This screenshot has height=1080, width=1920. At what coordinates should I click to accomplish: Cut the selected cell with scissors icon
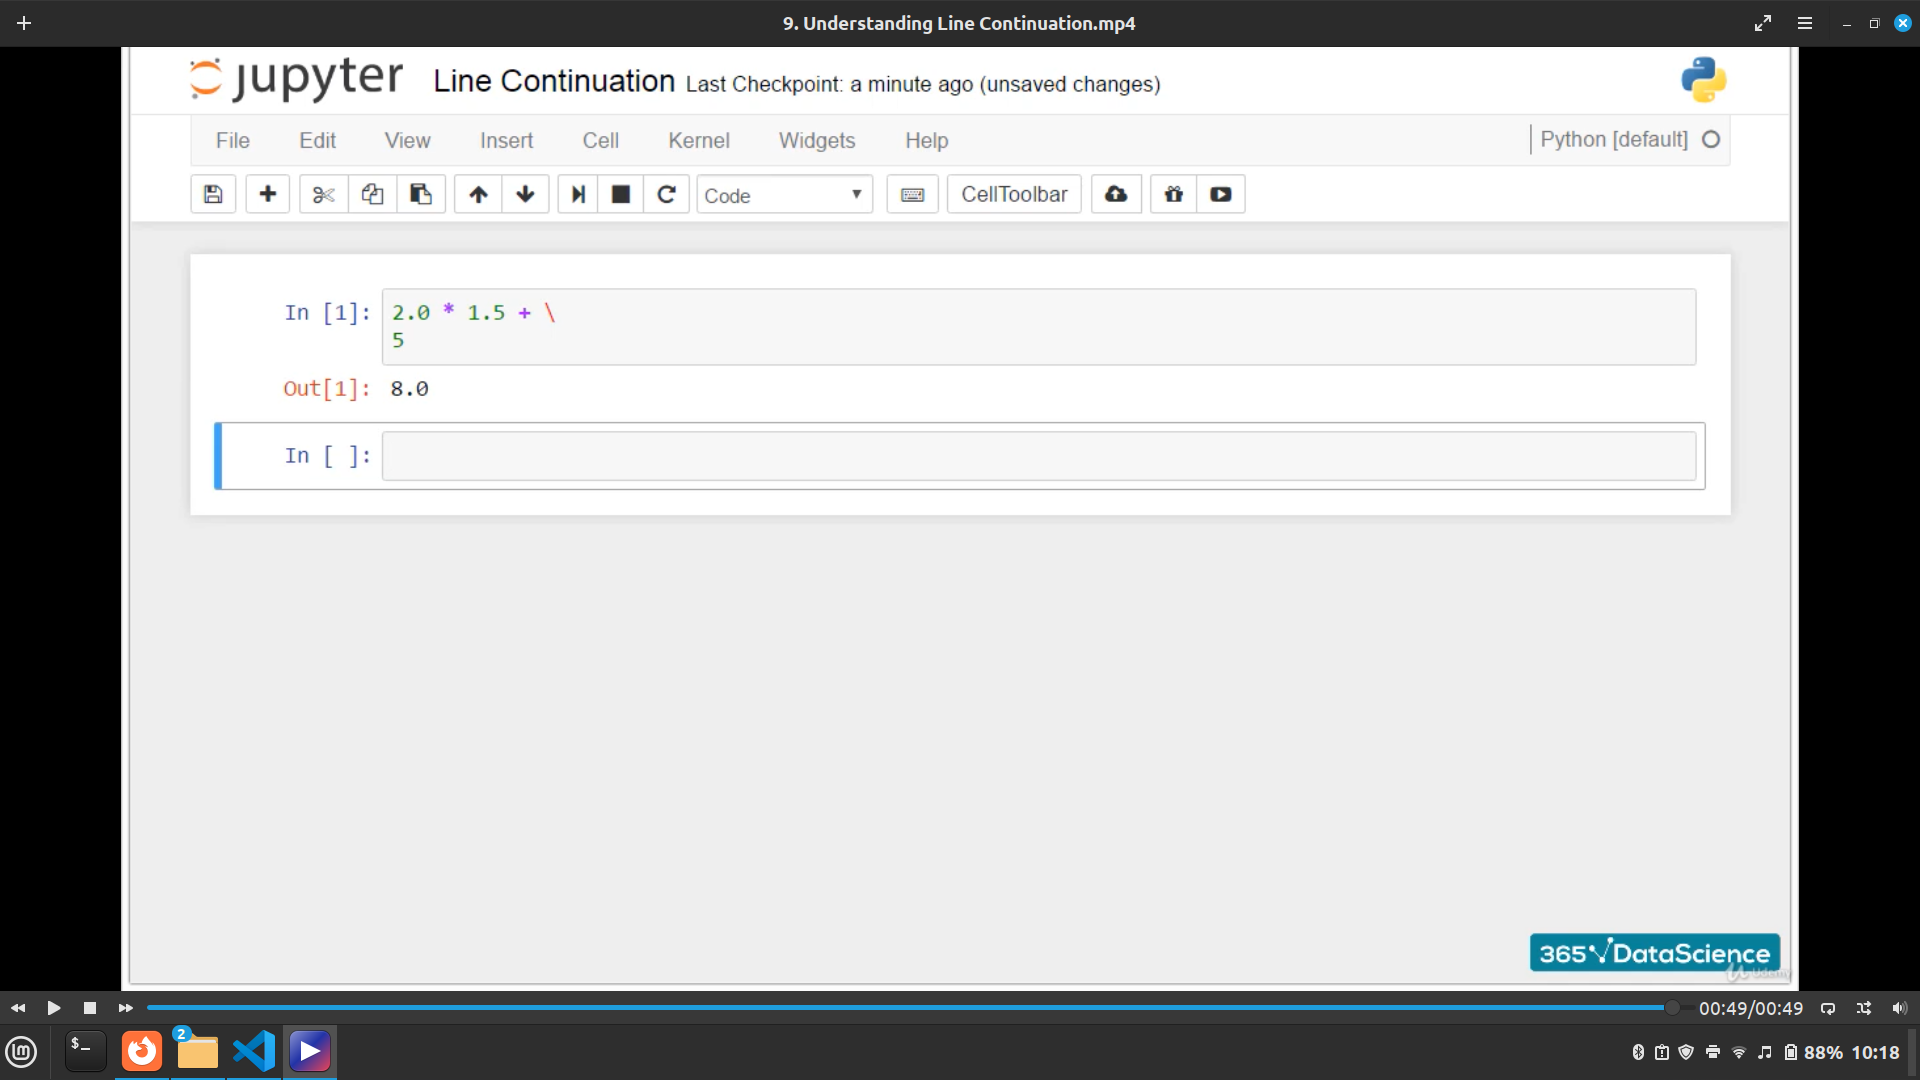pos(323,194)
